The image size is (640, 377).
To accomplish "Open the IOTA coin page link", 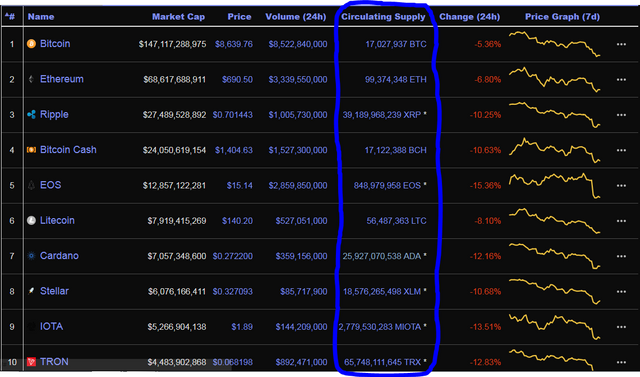I will (x=51, y=327).
